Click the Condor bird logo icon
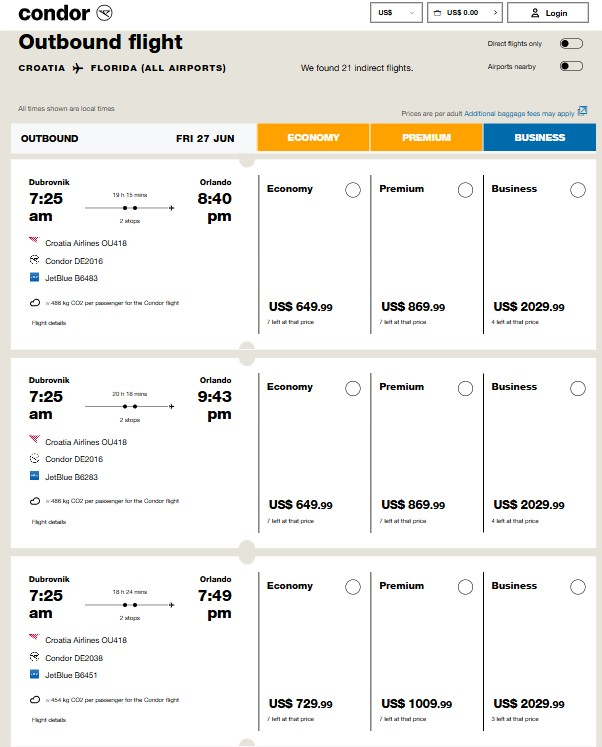This screenshot has height=747, width=602. (x=104, y=13)
